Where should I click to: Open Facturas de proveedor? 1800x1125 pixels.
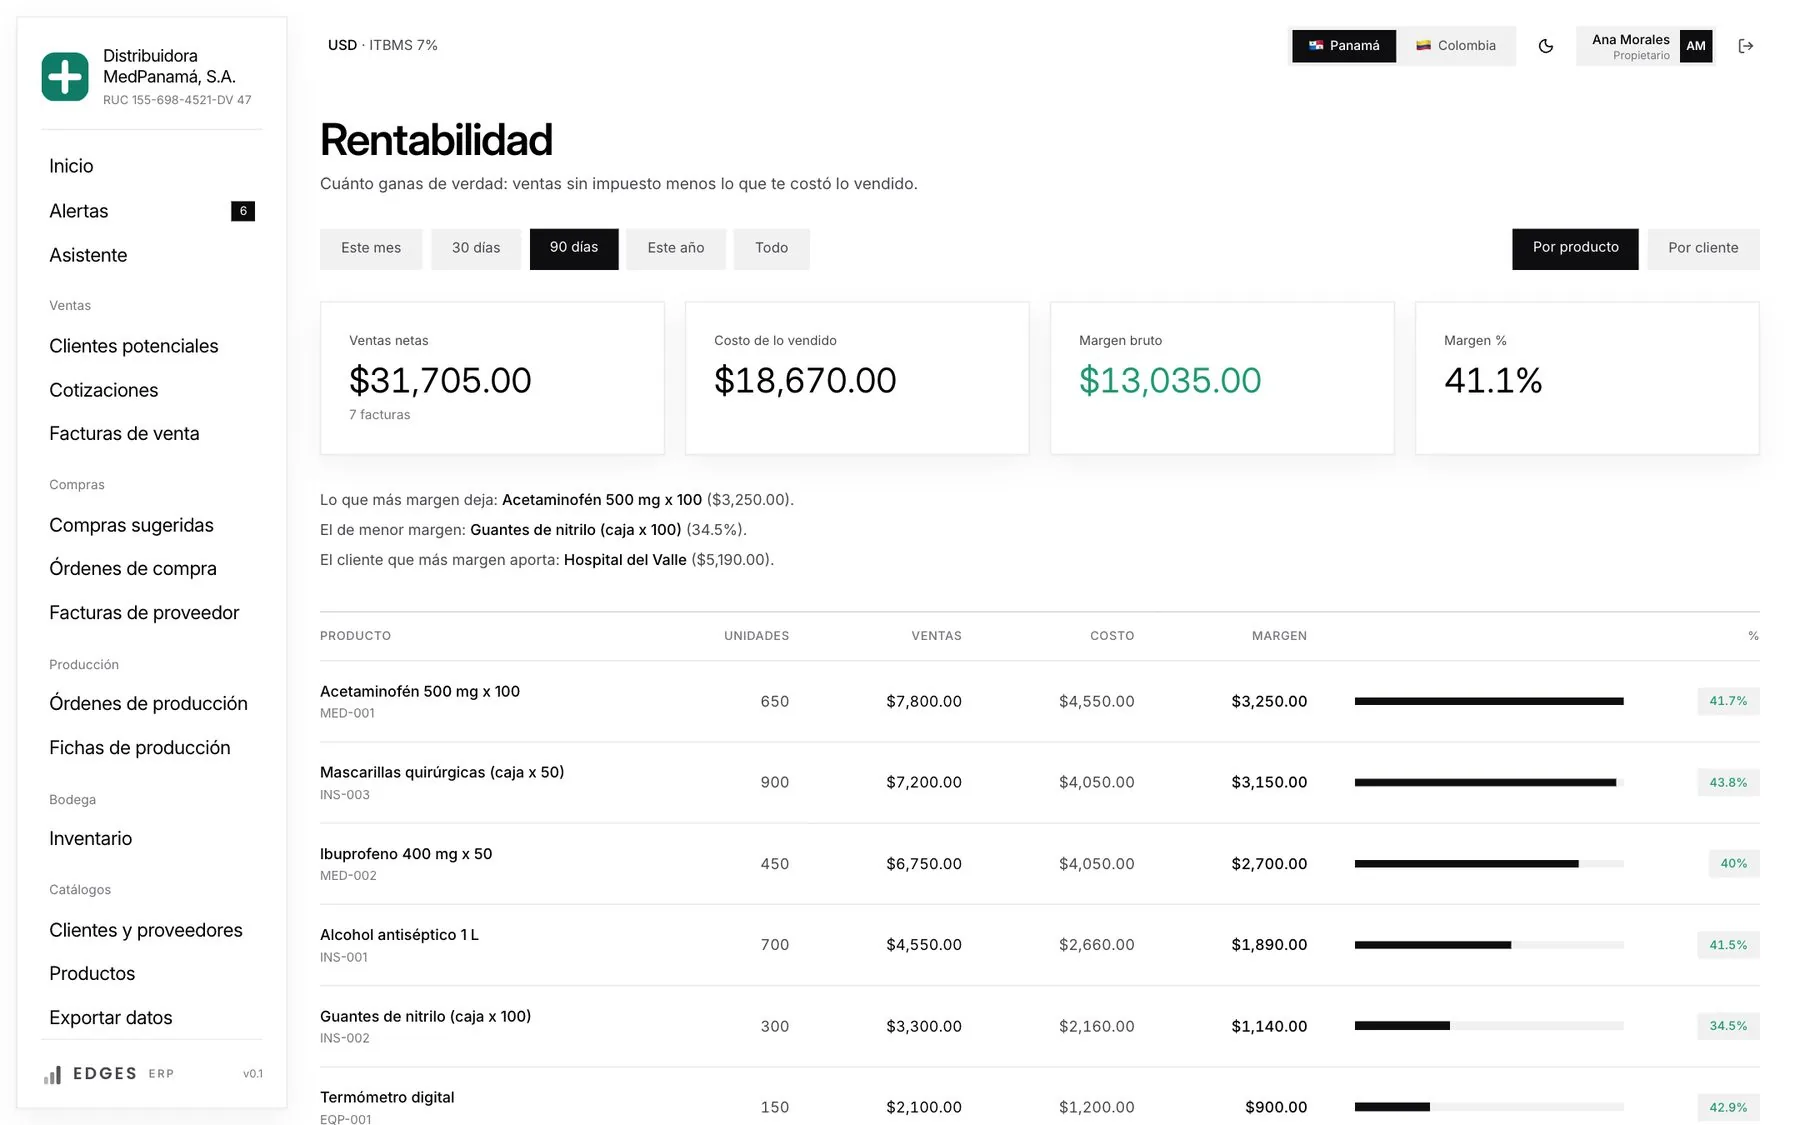coord(144,613)
